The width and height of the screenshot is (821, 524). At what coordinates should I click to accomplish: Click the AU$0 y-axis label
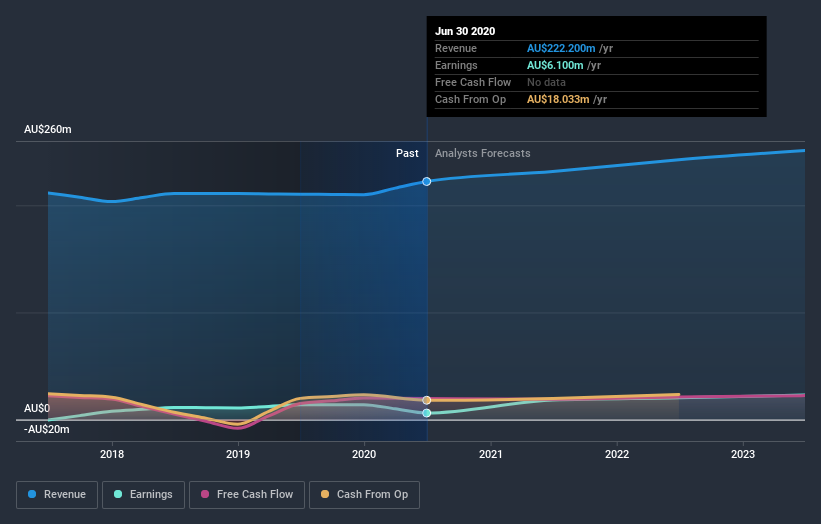pyautogui.click(x=37, y=408)
